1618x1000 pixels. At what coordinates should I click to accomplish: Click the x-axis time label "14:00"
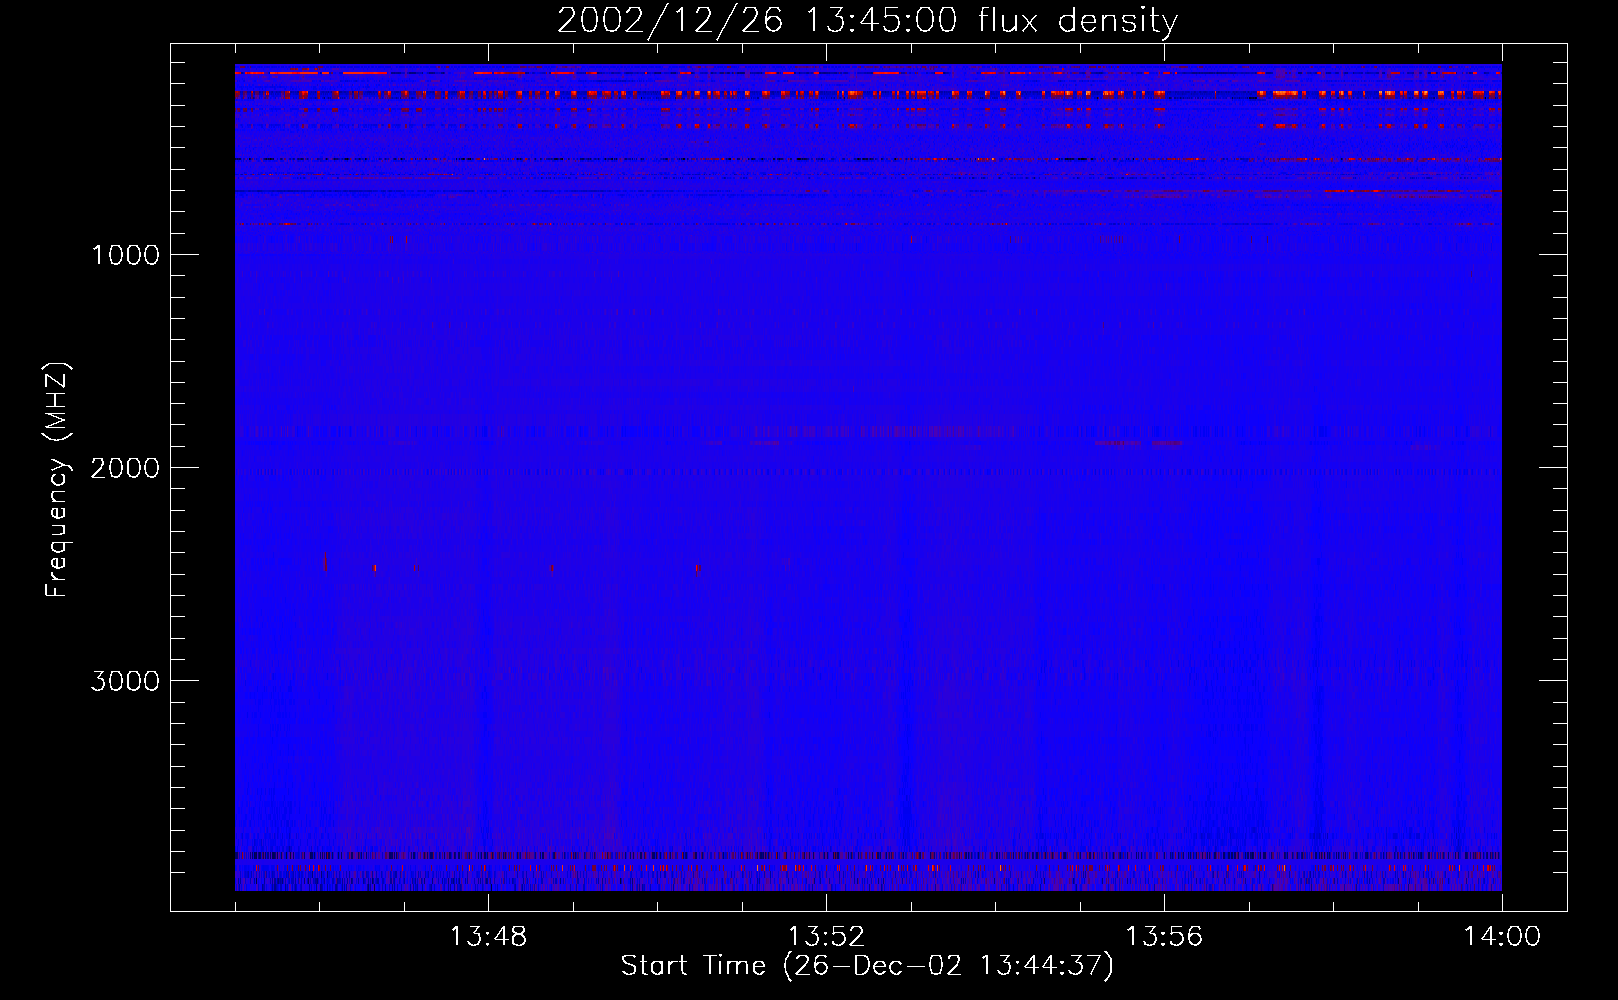(x=1502, y=937)
